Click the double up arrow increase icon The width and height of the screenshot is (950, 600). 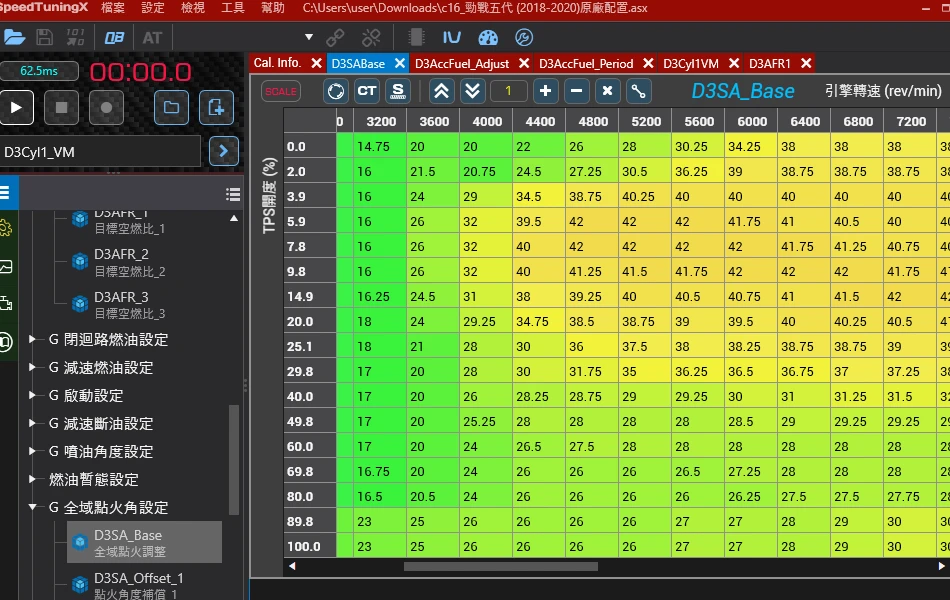pos(441,92)
